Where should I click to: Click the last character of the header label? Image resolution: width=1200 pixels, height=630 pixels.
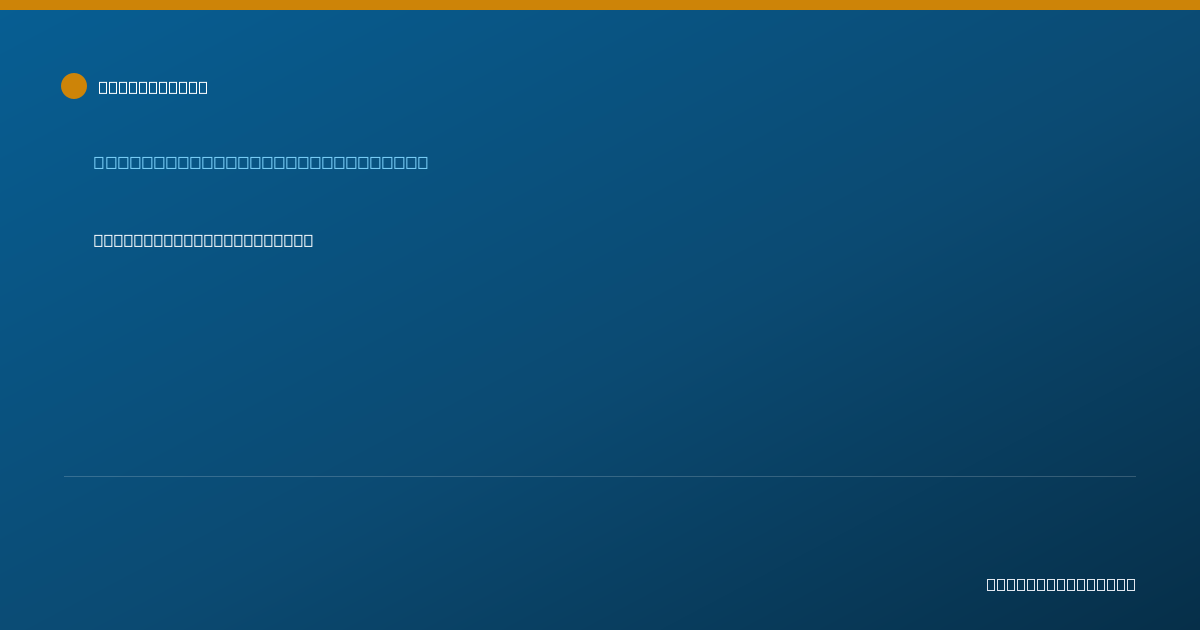(x=203, y=87)
